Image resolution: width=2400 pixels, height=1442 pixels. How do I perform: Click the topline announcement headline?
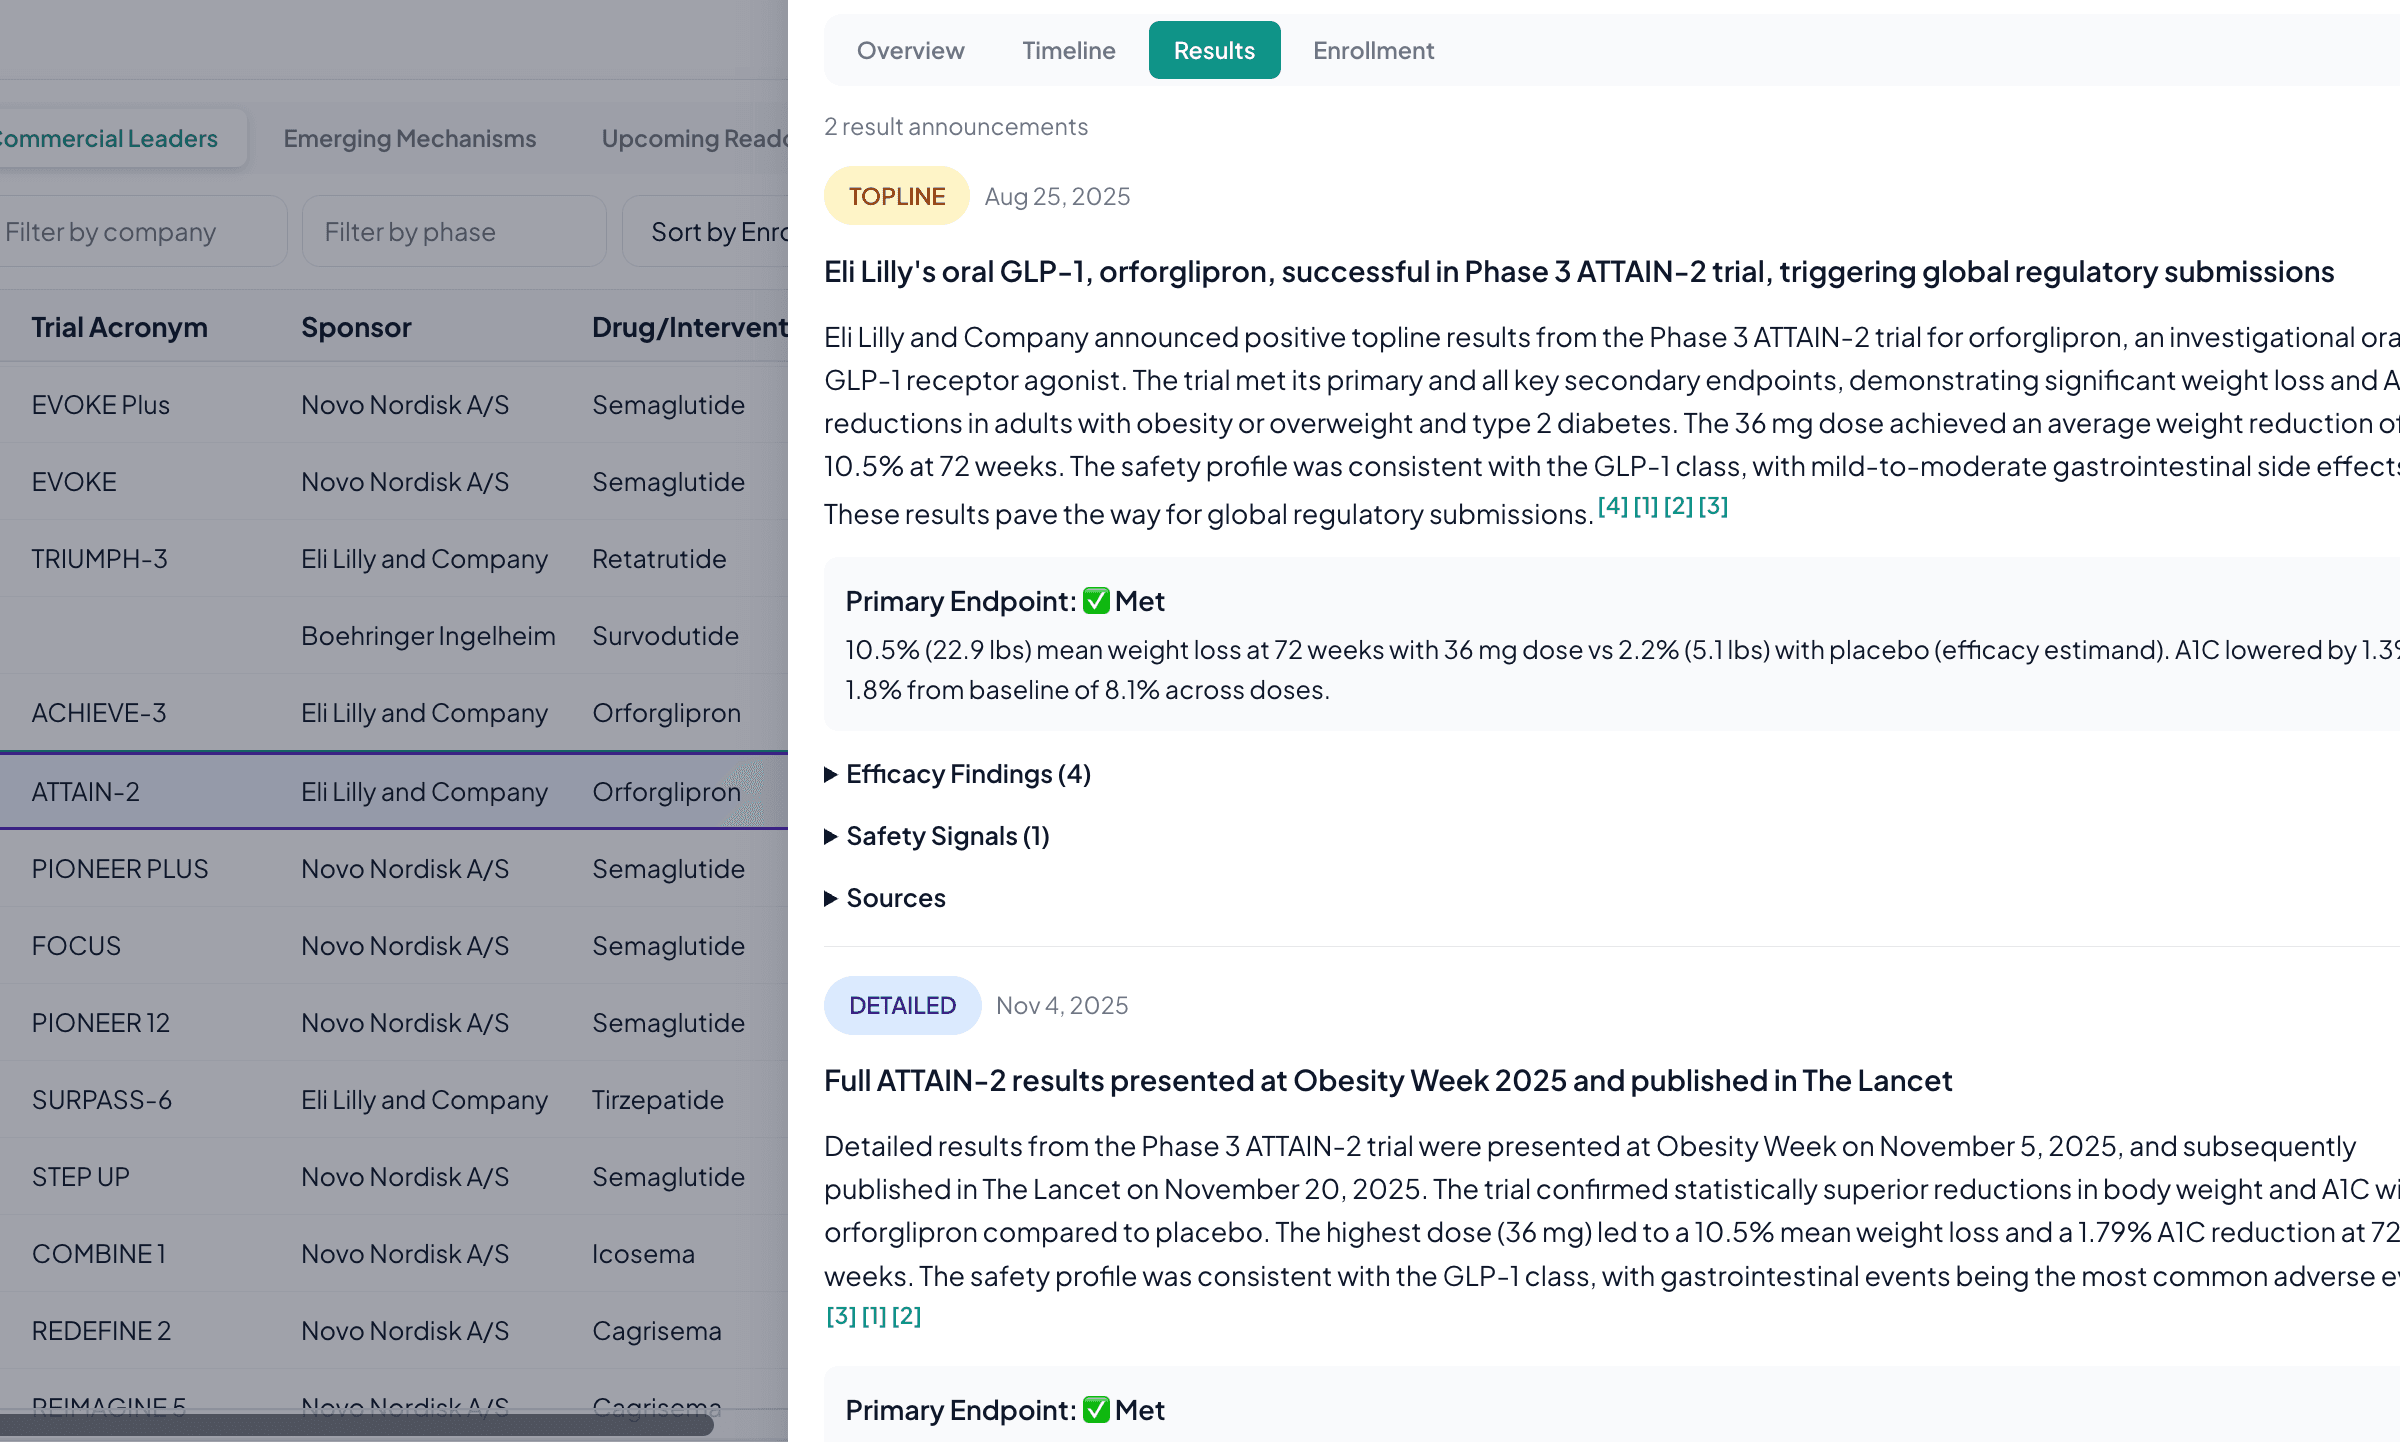click(1579, 272)
